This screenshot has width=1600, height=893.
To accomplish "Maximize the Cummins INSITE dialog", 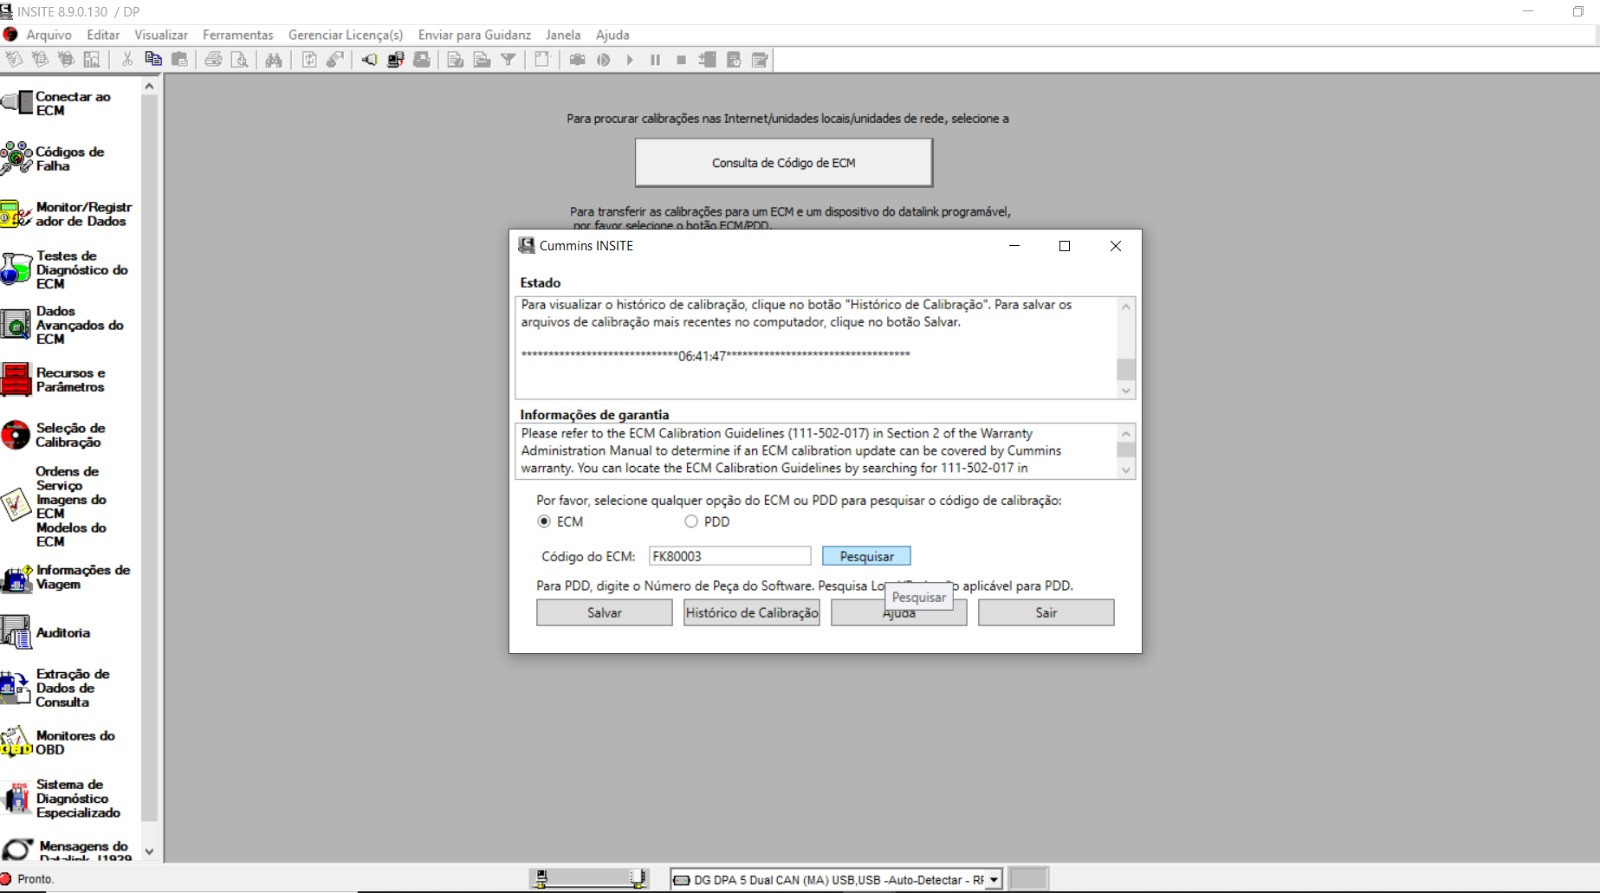I will coord(1065,246).
